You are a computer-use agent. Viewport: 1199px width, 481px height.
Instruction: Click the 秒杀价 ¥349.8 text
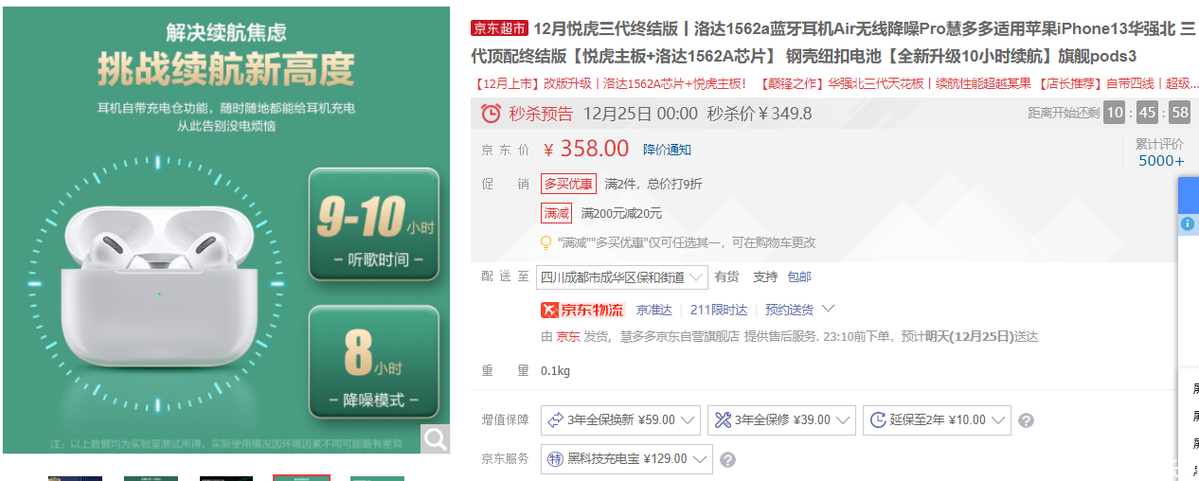tap(759, 115)
